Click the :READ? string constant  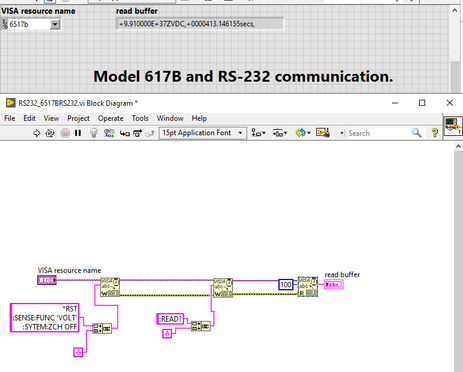tap(170, 319)
